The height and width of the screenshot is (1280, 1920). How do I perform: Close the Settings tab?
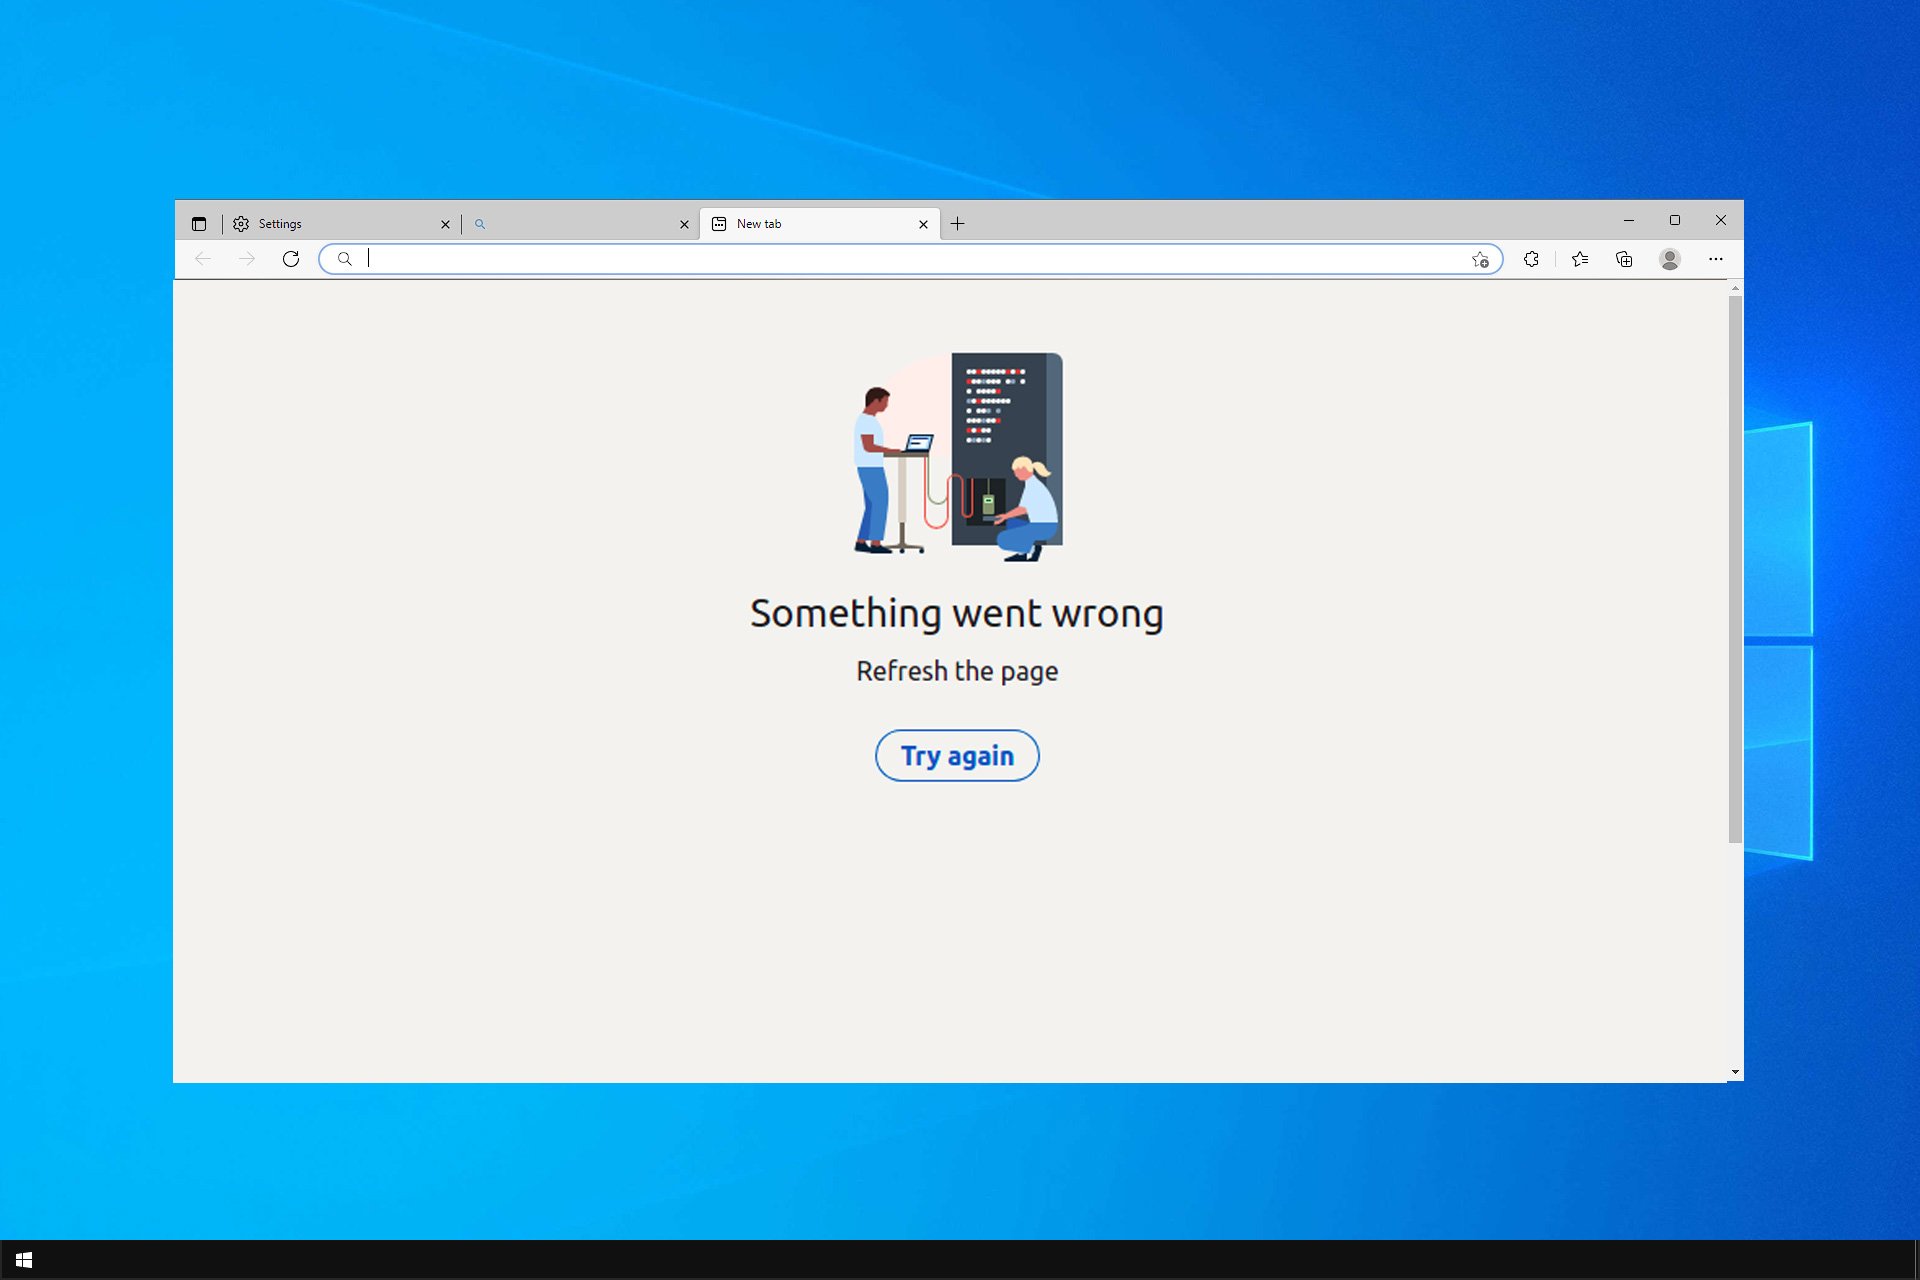point(445,225)
